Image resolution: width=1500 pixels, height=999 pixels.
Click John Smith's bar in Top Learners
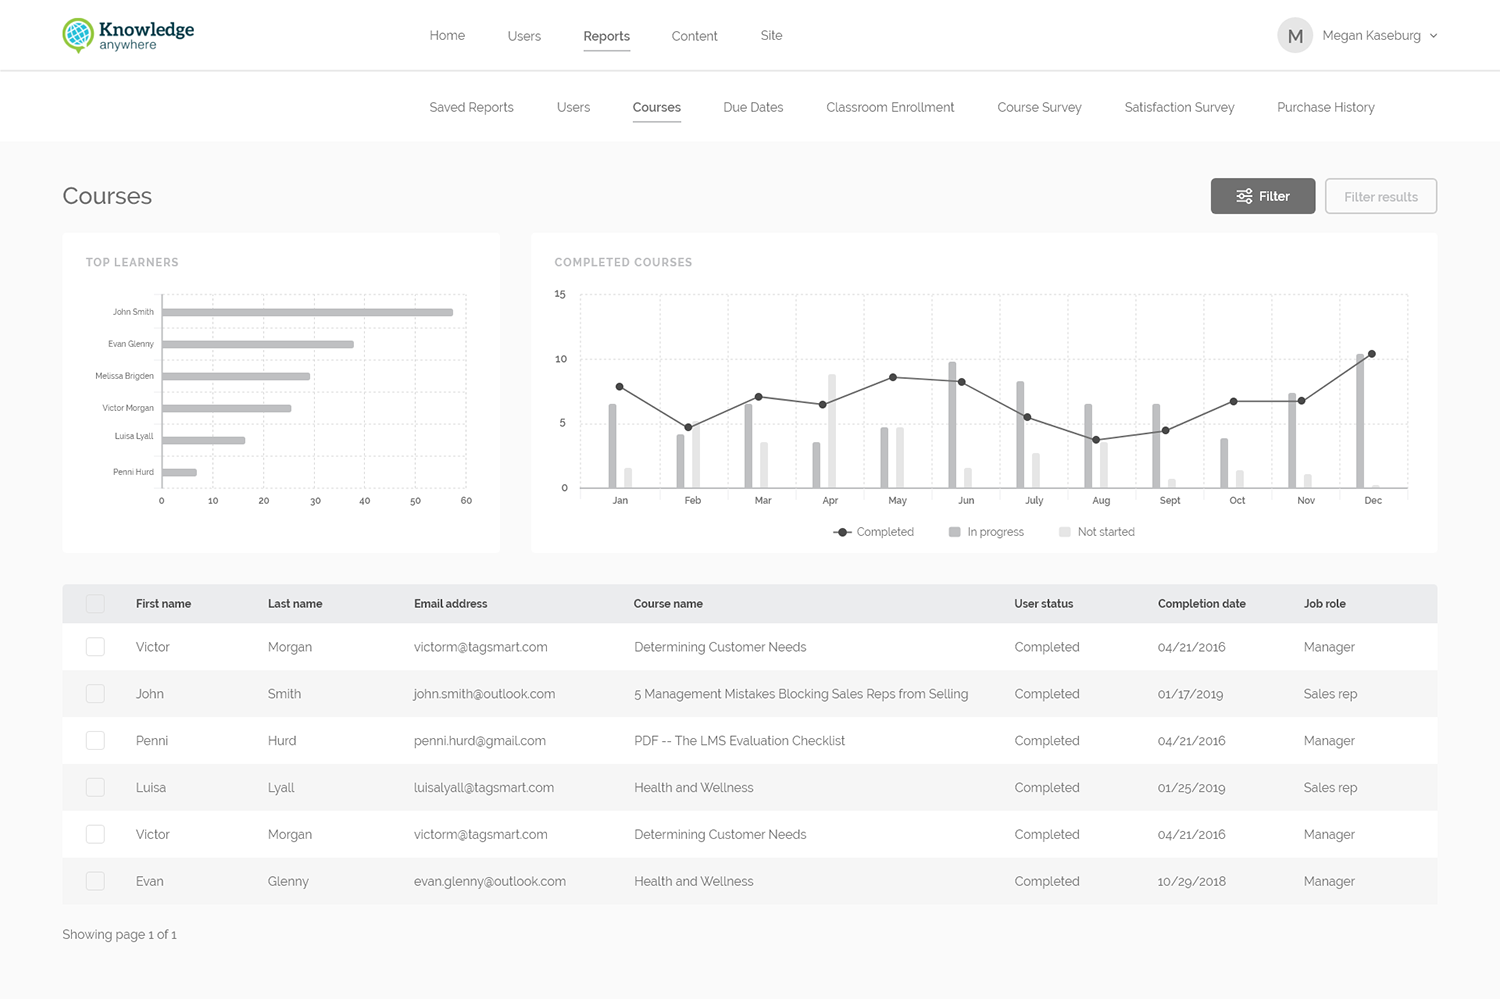pos(307,312)
